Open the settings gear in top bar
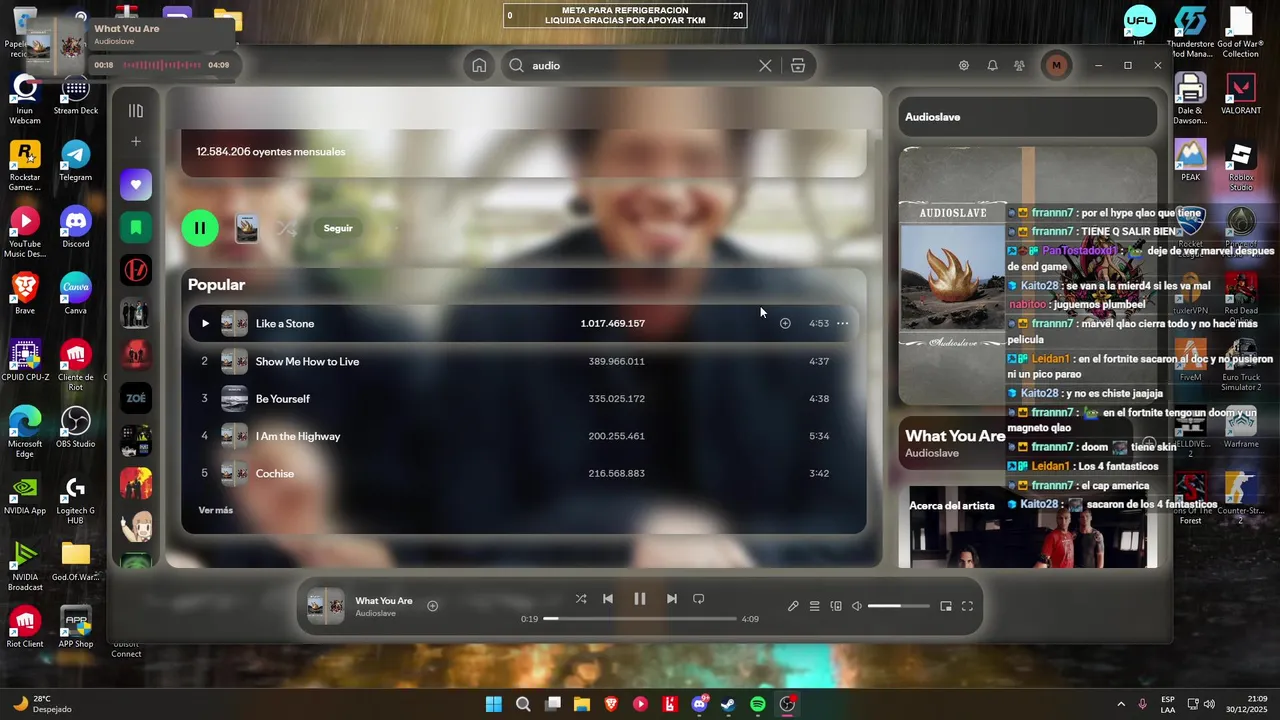The image size is (1280, 720). coord(964,65)
